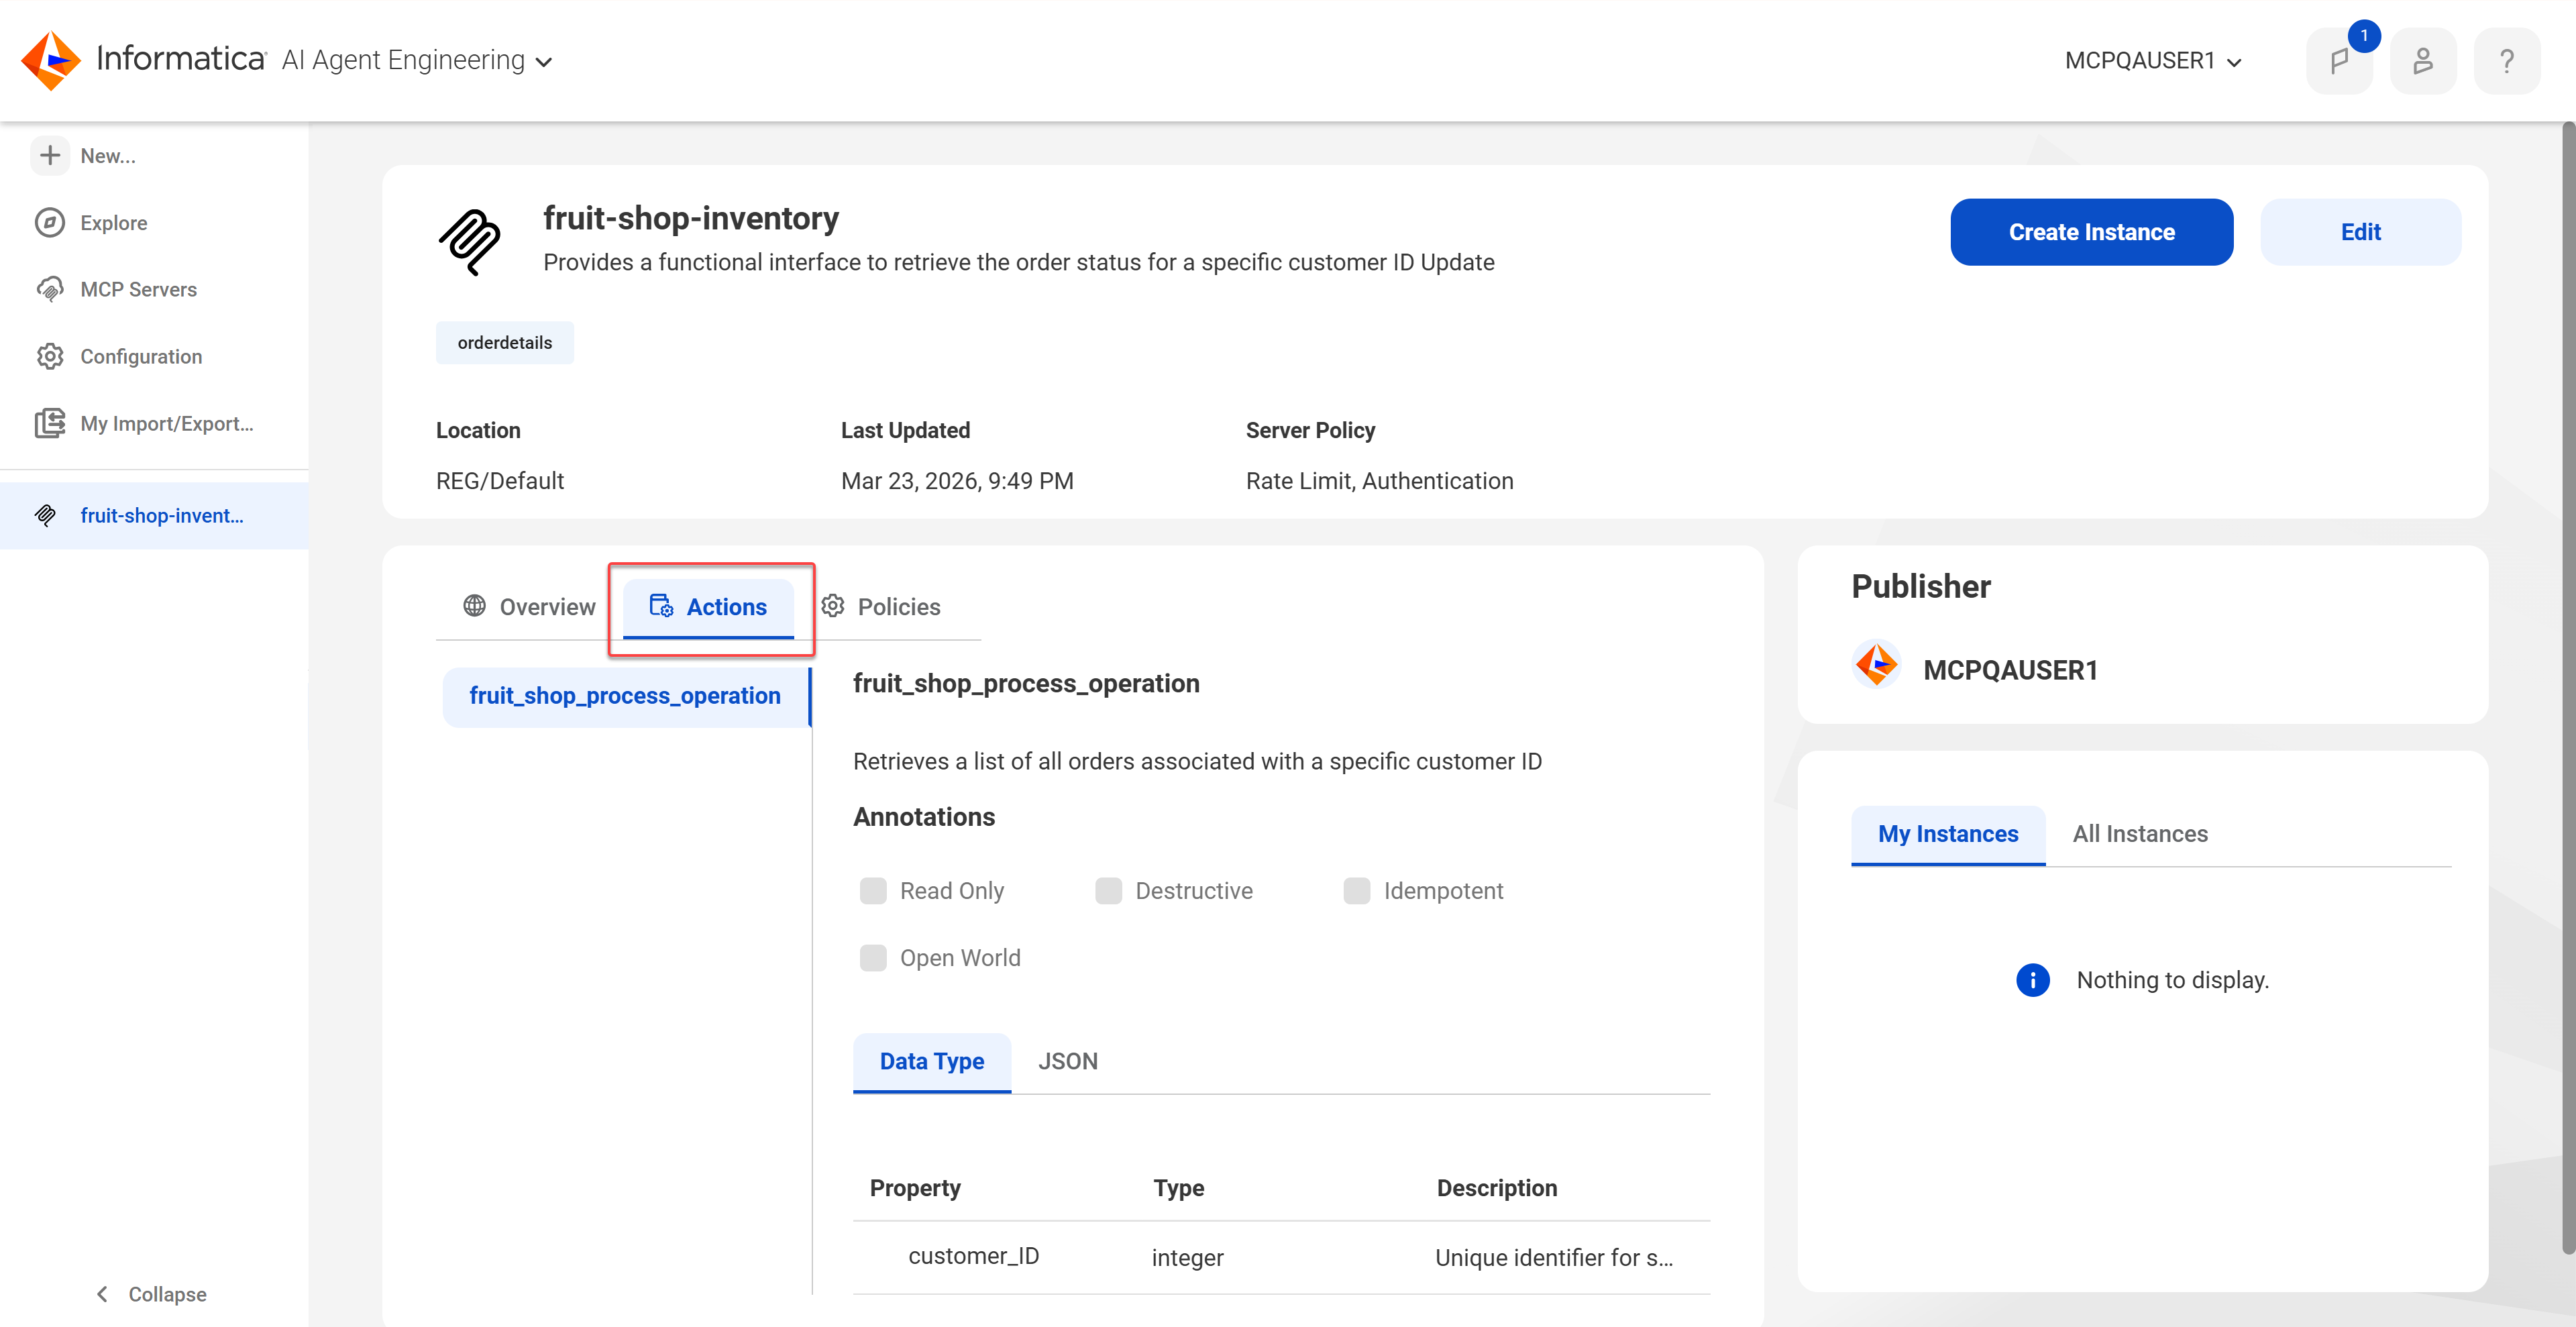The width and height of the screenshot is (2576, 1327).
Task: Expand the AI Agent Engineering dropdown
Action: (x=416, y=61)
